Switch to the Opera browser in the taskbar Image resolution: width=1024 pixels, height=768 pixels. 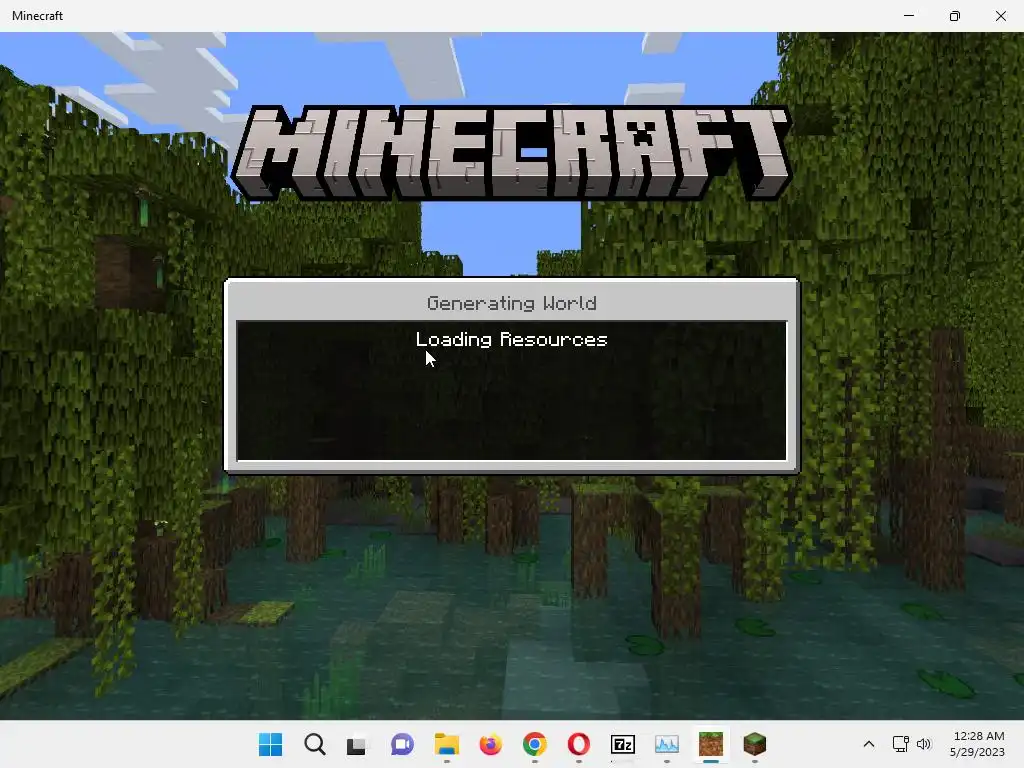tap(579, 744)
